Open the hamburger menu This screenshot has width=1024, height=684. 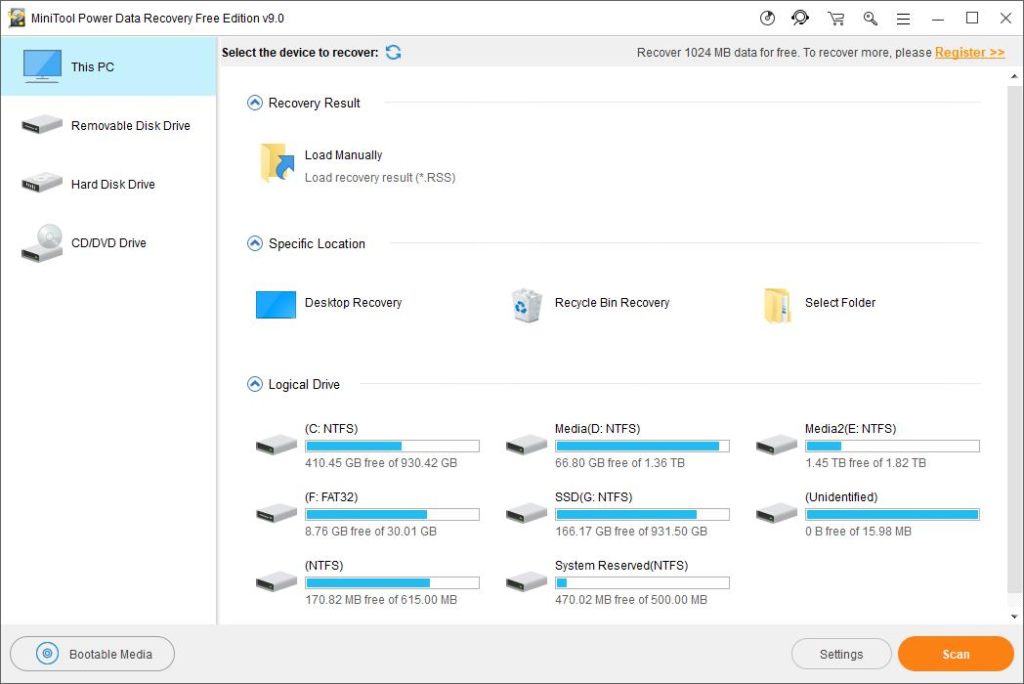[903, 18]
